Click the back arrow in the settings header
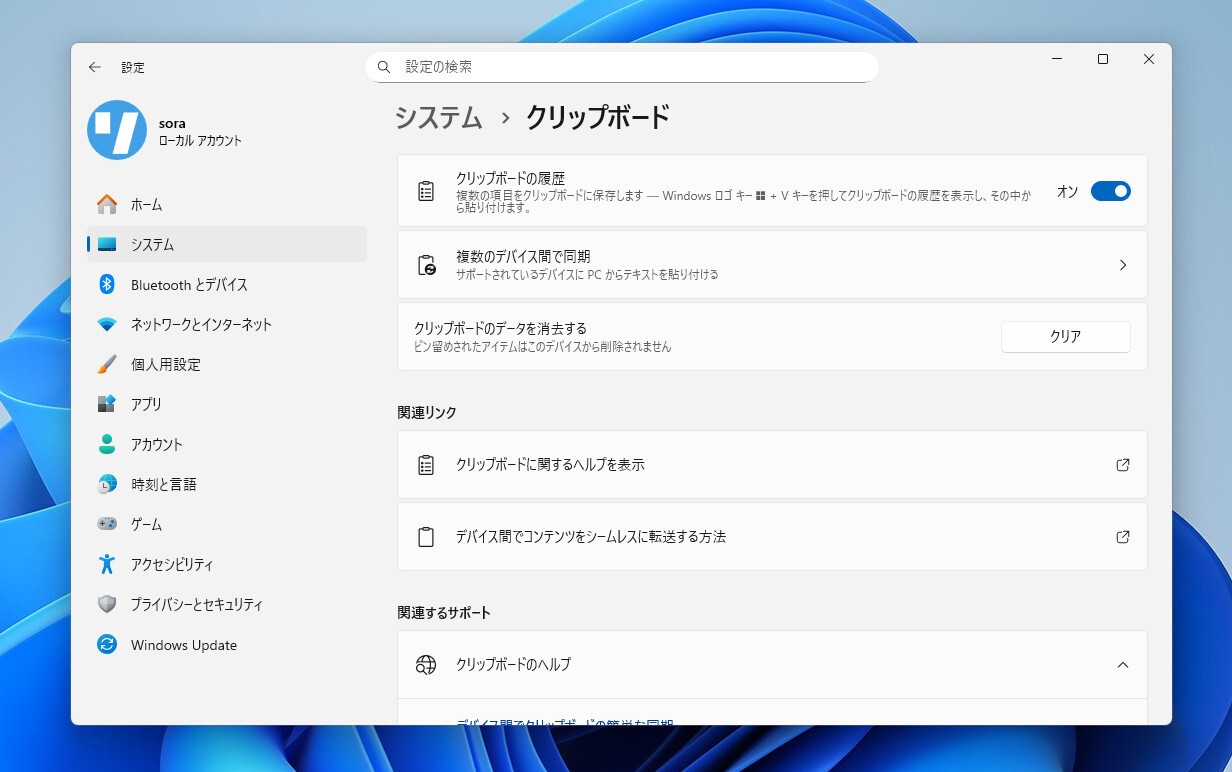This screenshot has width=1232, height=772. point(95,67)
